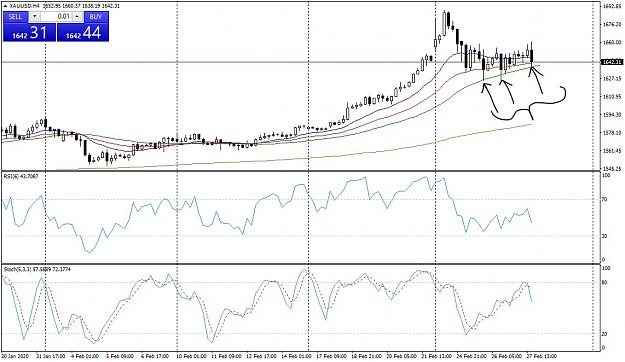Increase lot volume with the up arrow
The width and height of the screenshot is (625, 362).
[x=77, y=17]
